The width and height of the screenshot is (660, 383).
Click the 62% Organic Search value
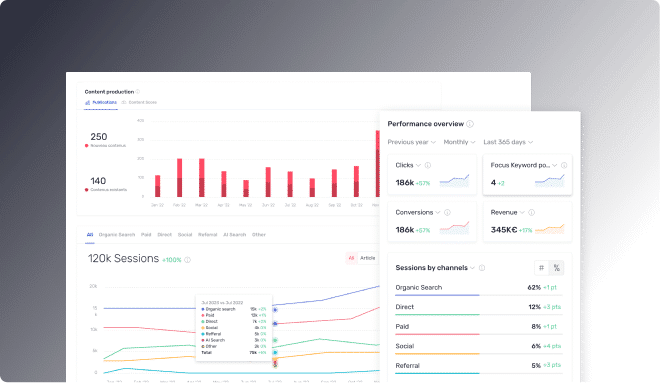[x=534, y=287]
